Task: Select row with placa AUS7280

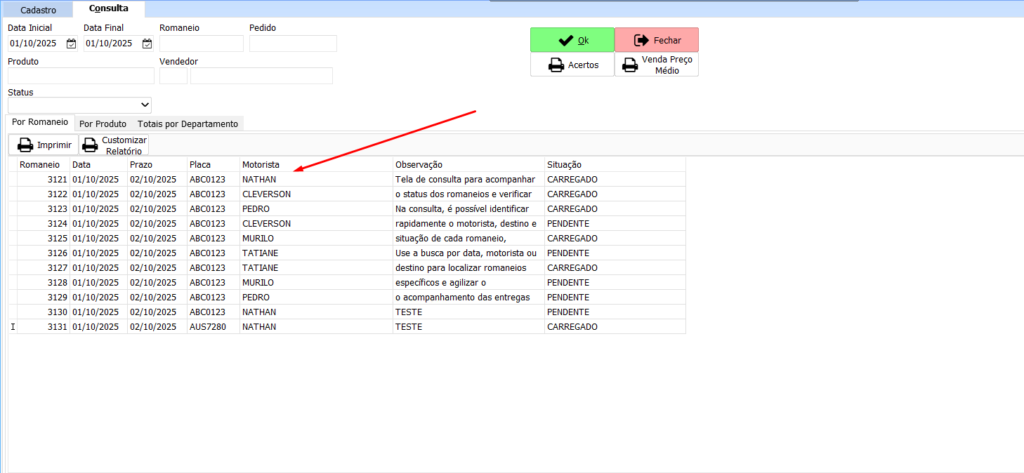Action: (x=207, y=327)
